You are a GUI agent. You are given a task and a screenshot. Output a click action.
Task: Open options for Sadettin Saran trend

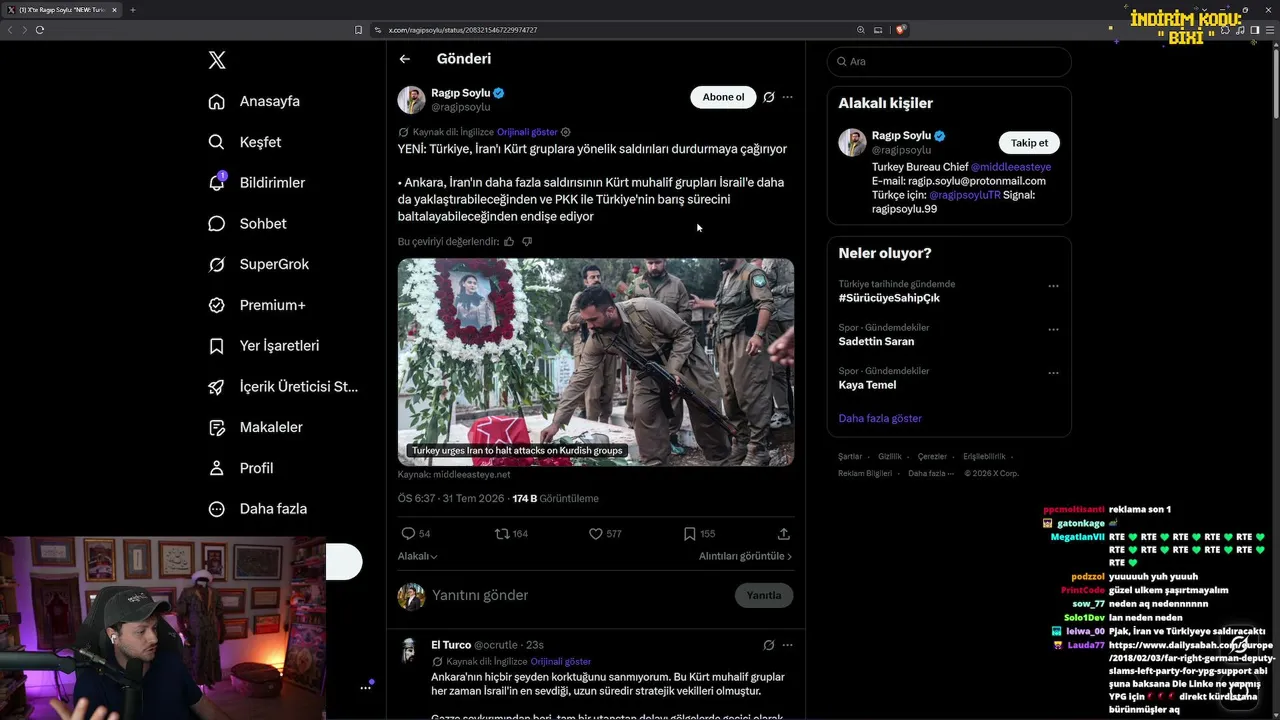(x=1053, y=329)
